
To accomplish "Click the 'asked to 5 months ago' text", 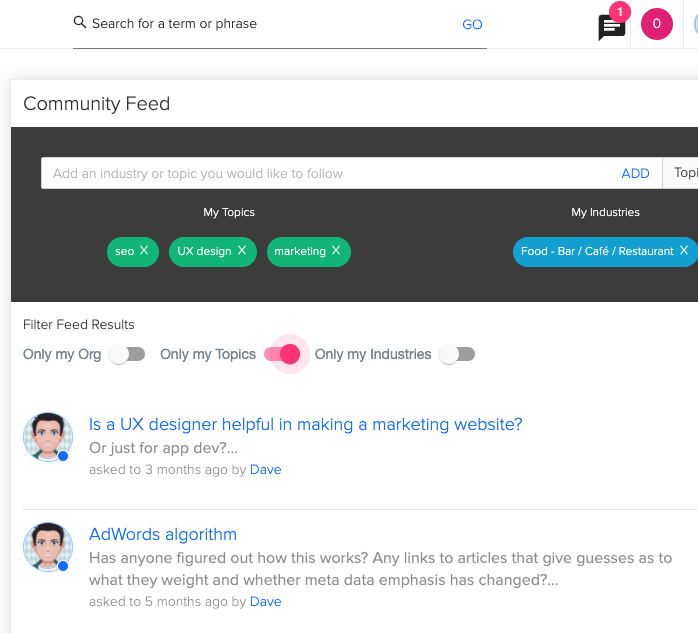I will point(158,601).
